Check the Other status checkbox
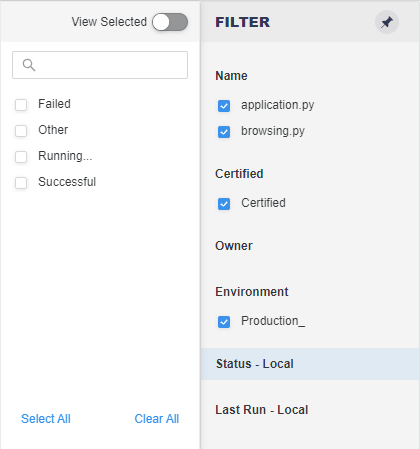Screen dimensions: 420x449 coord(21,131)
